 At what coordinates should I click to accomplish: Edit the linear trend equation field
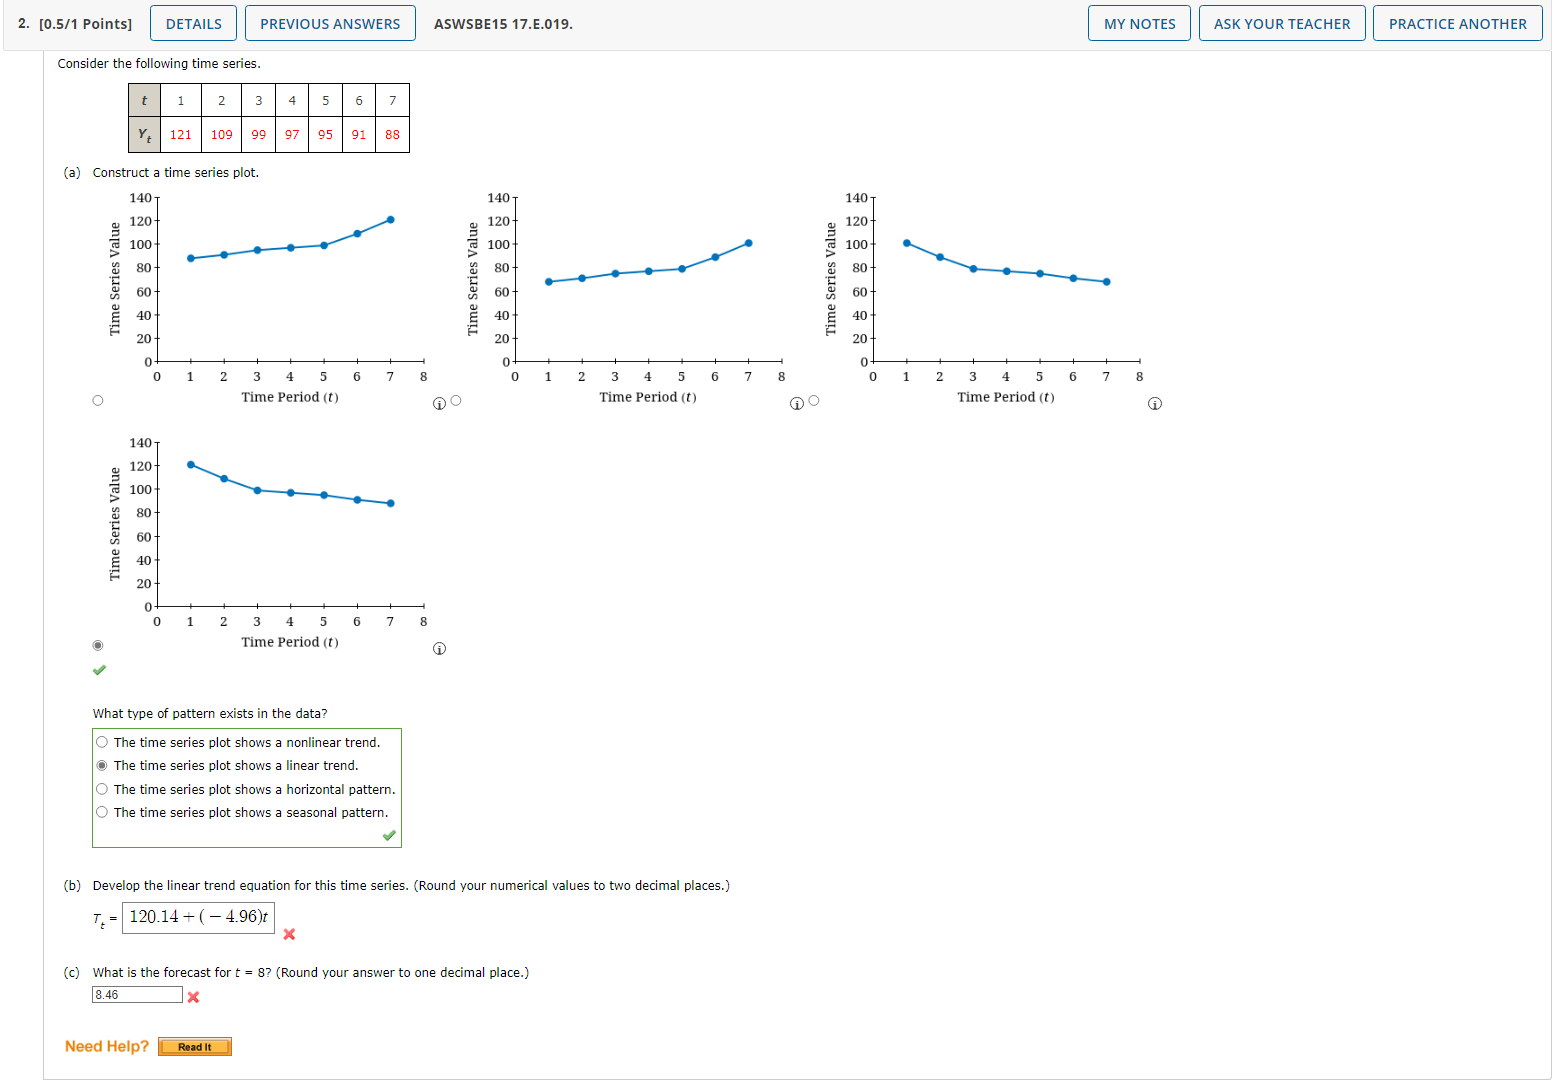click(x=198, y=917)
